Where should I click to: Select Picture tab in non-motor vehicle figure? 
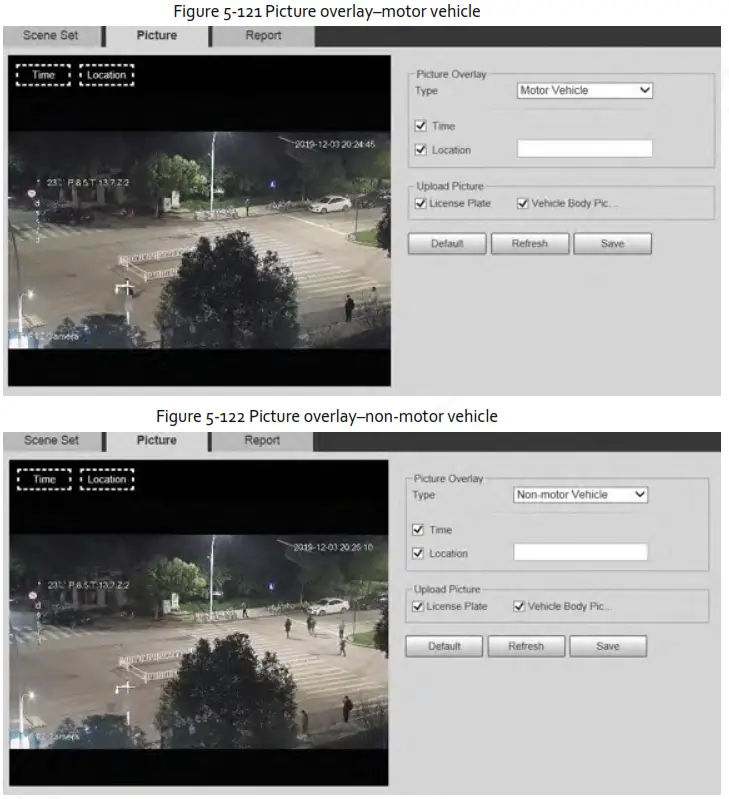pos(157,441)
